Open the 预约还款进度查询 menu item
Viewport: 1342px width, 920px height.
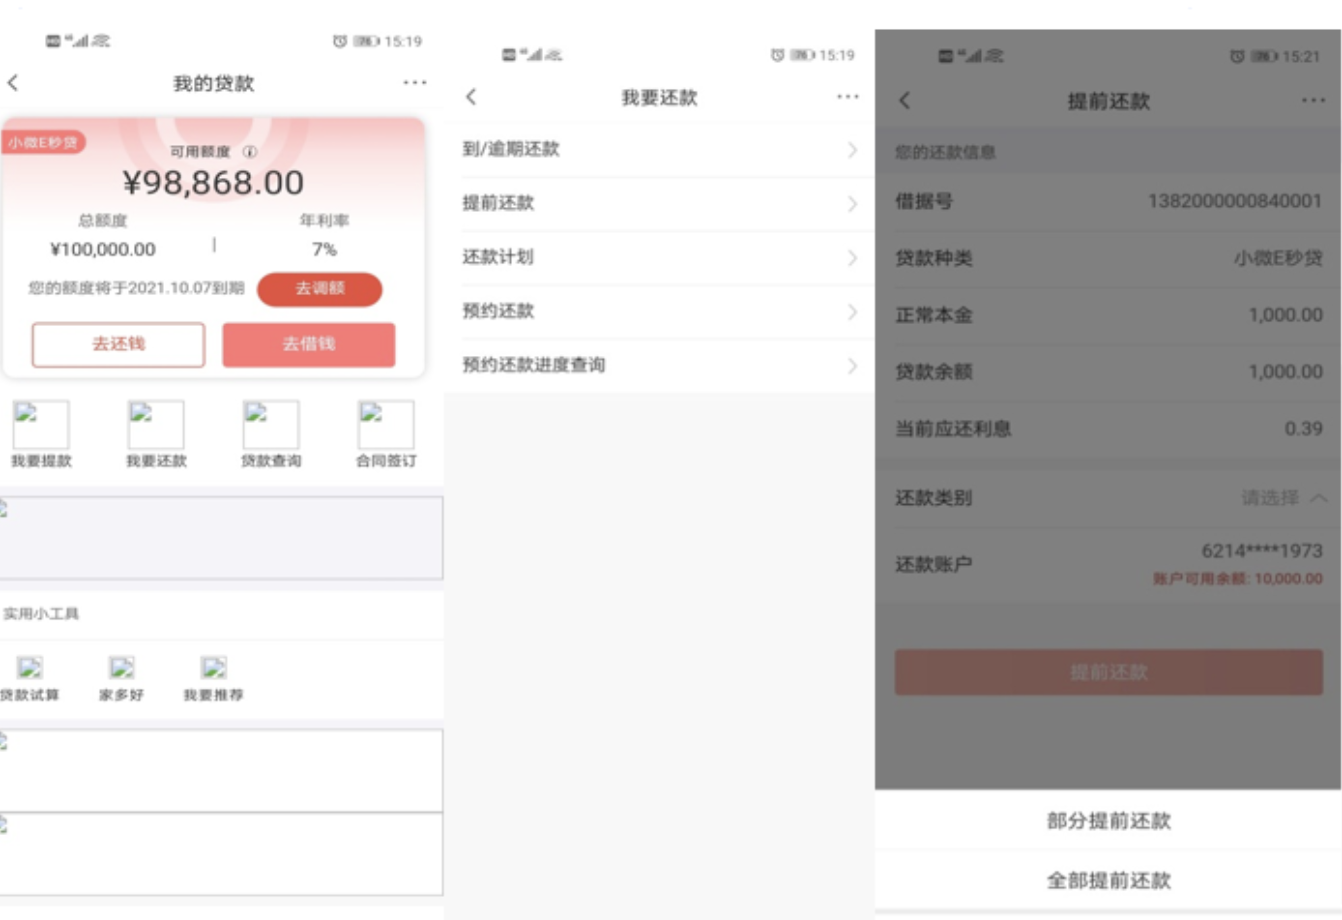[x=660, y=366]
